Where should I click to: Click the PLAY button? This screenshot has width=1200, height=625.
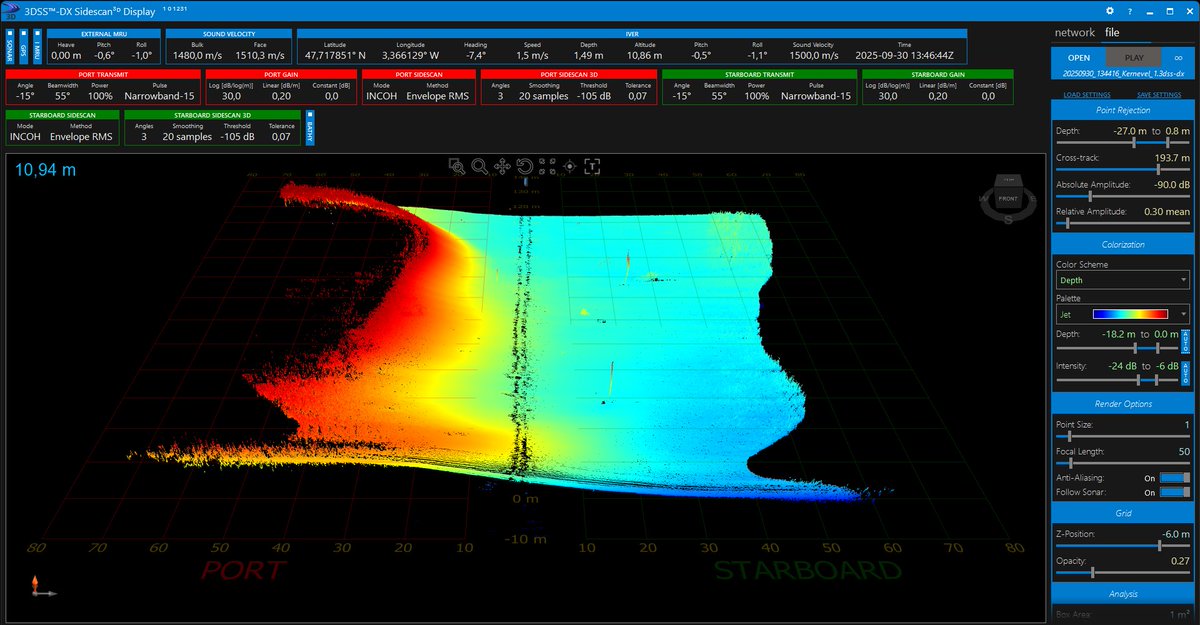1134,58
